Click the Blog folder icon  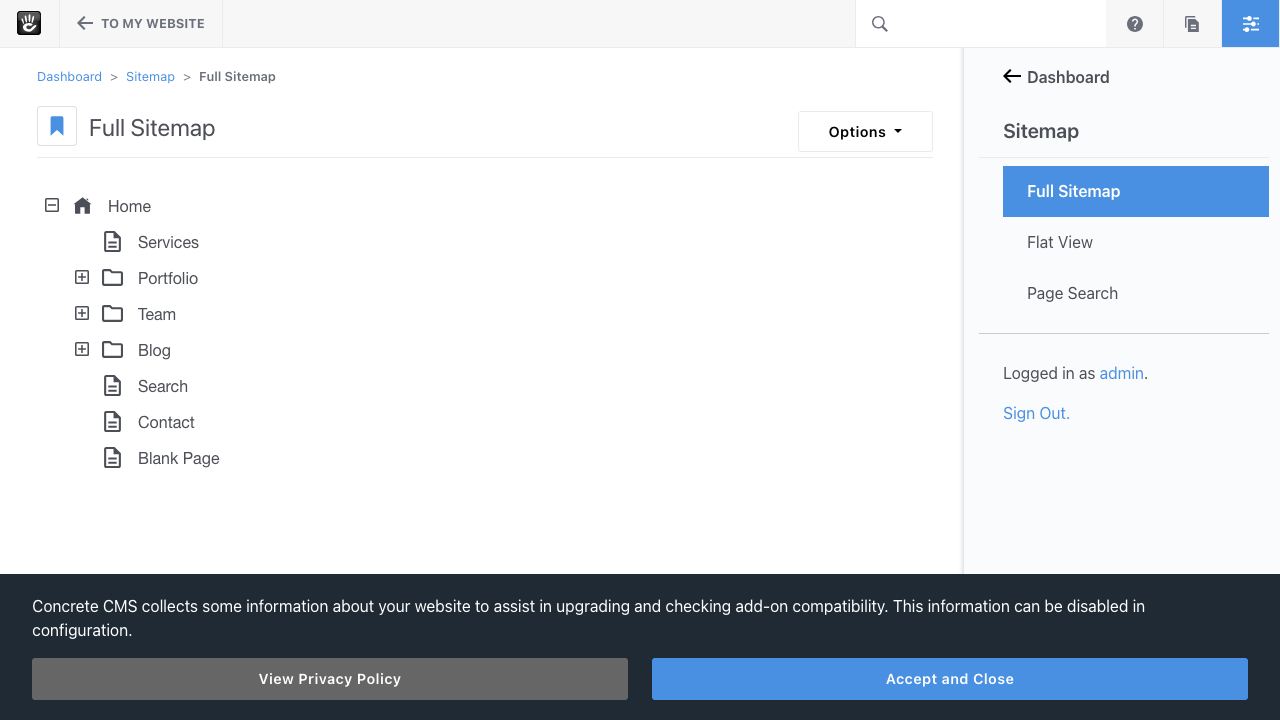pyautogui.click(x=113, y=350)
